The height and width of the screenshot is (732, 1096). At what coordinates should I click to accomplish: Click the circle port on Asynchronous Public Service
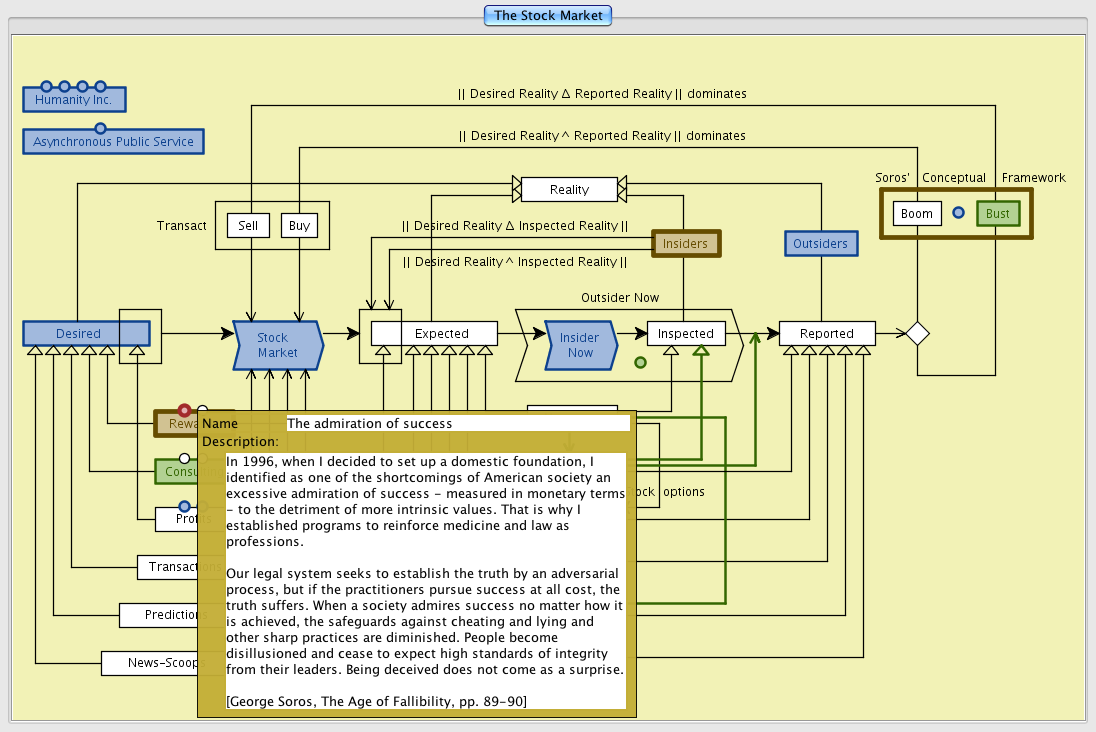100,128
